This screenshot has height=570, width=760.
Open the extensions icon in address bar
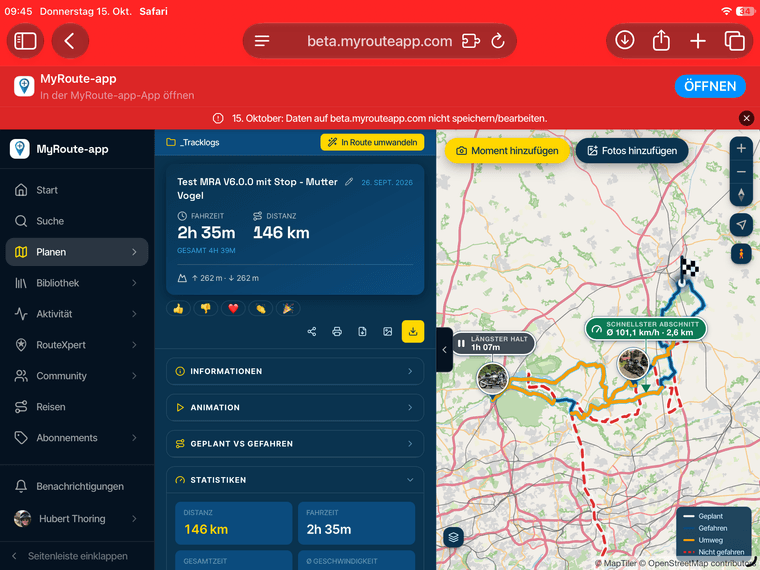pyautogui.click(x=471, y=41)
